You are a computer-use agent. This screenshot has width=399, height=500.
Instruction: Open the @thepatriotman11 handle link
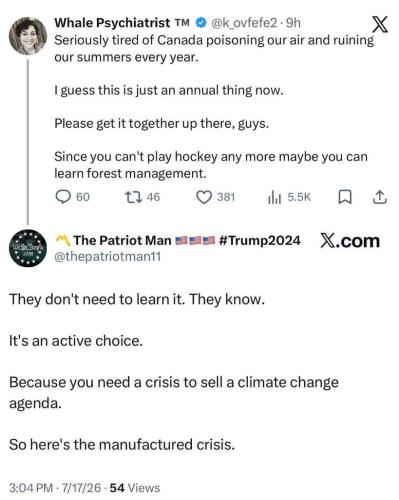pos(107,257)
